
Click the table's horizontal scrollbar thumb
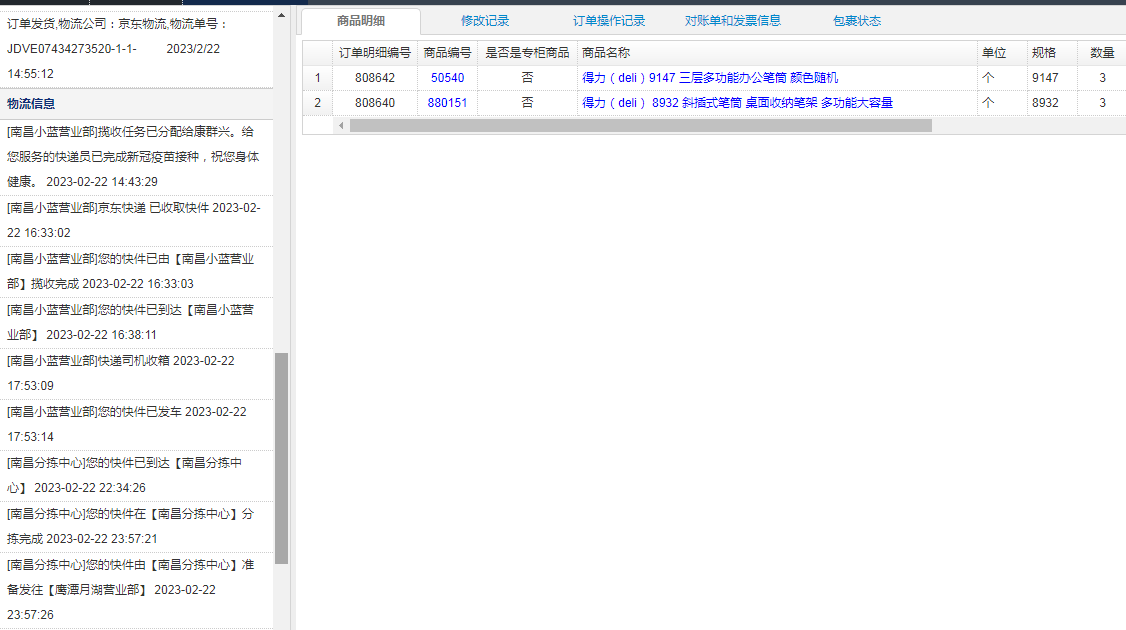(x=641, y=126)
